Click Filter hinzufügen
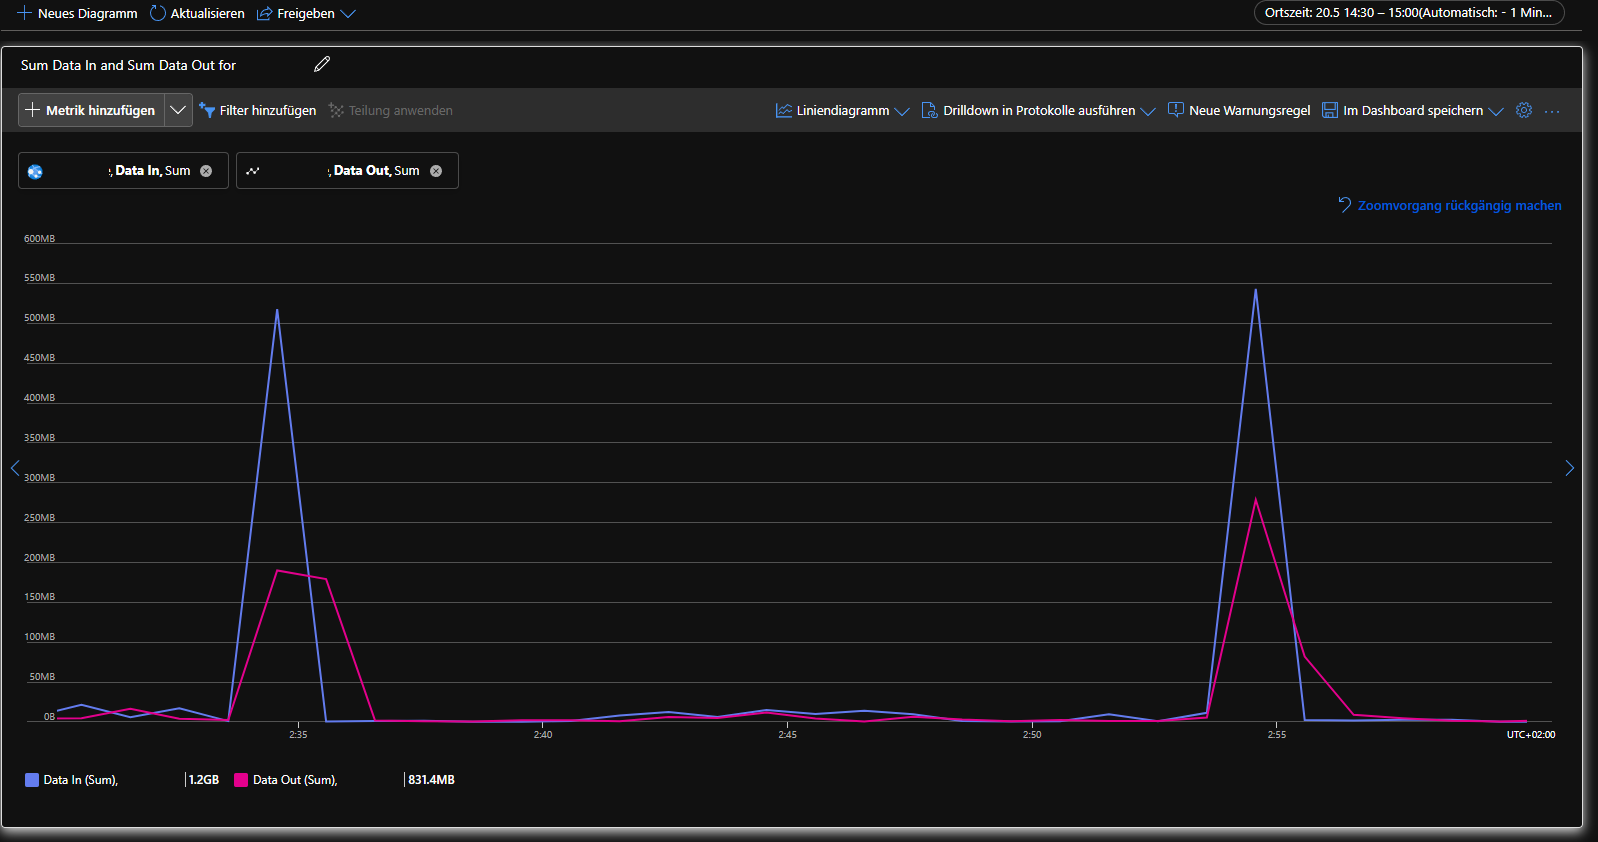 pos(258,110)
